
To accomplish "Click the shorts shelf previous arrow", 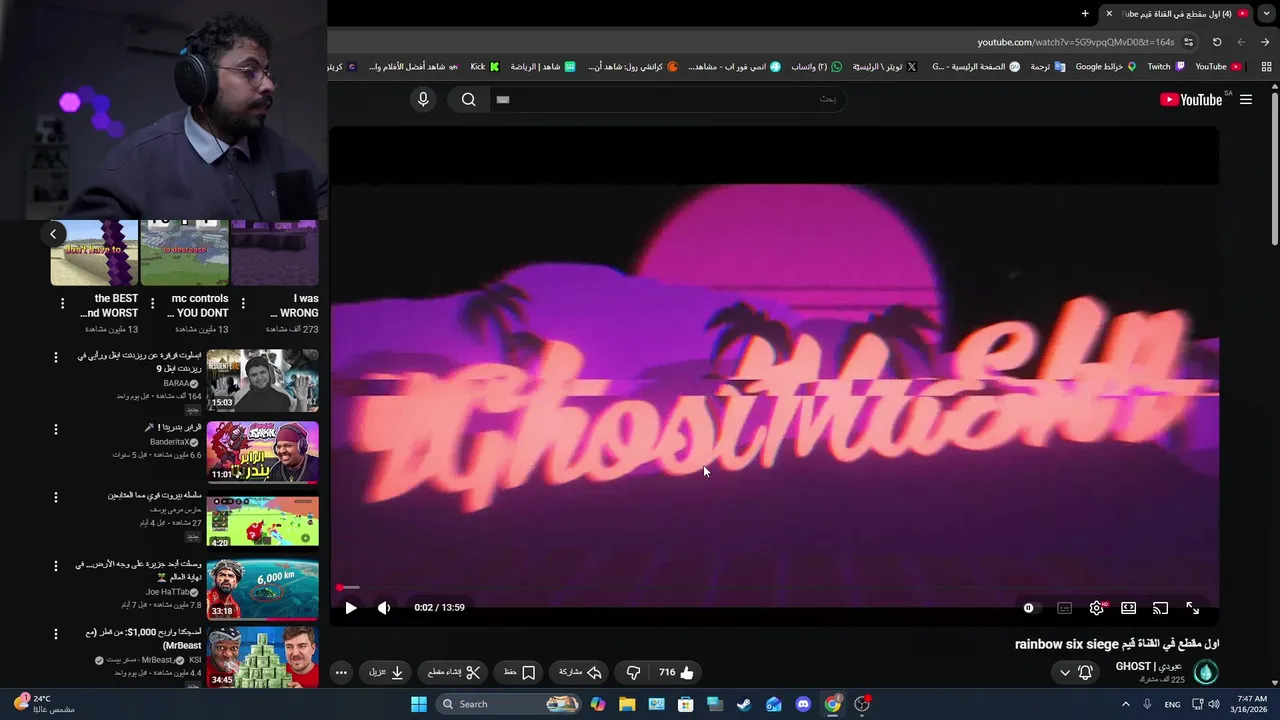I will point(53,234).
